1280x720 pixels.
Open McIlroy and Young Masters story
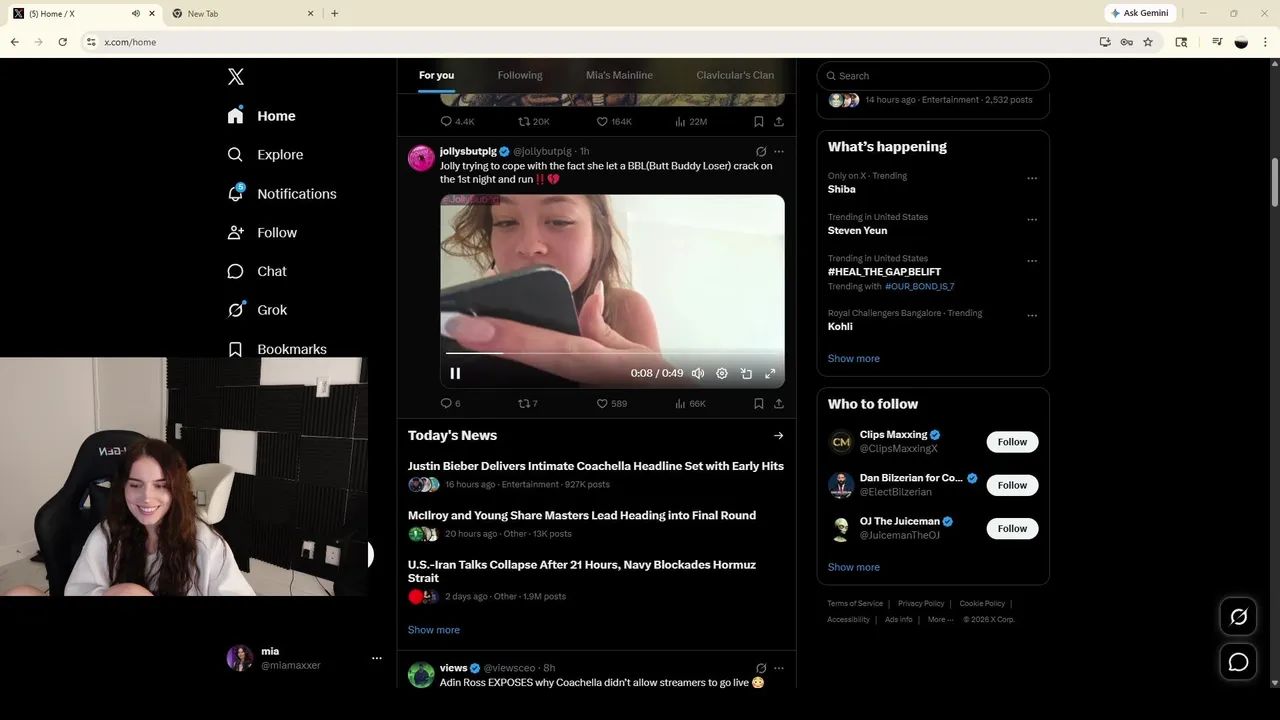click(x=582, y=516)
